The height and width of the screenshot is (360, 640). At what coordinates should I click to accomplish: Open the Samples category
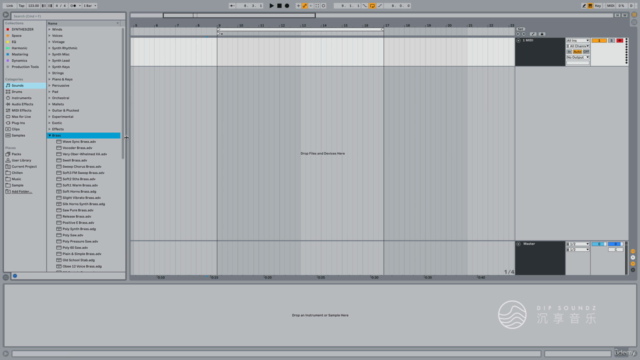[18, 135]
